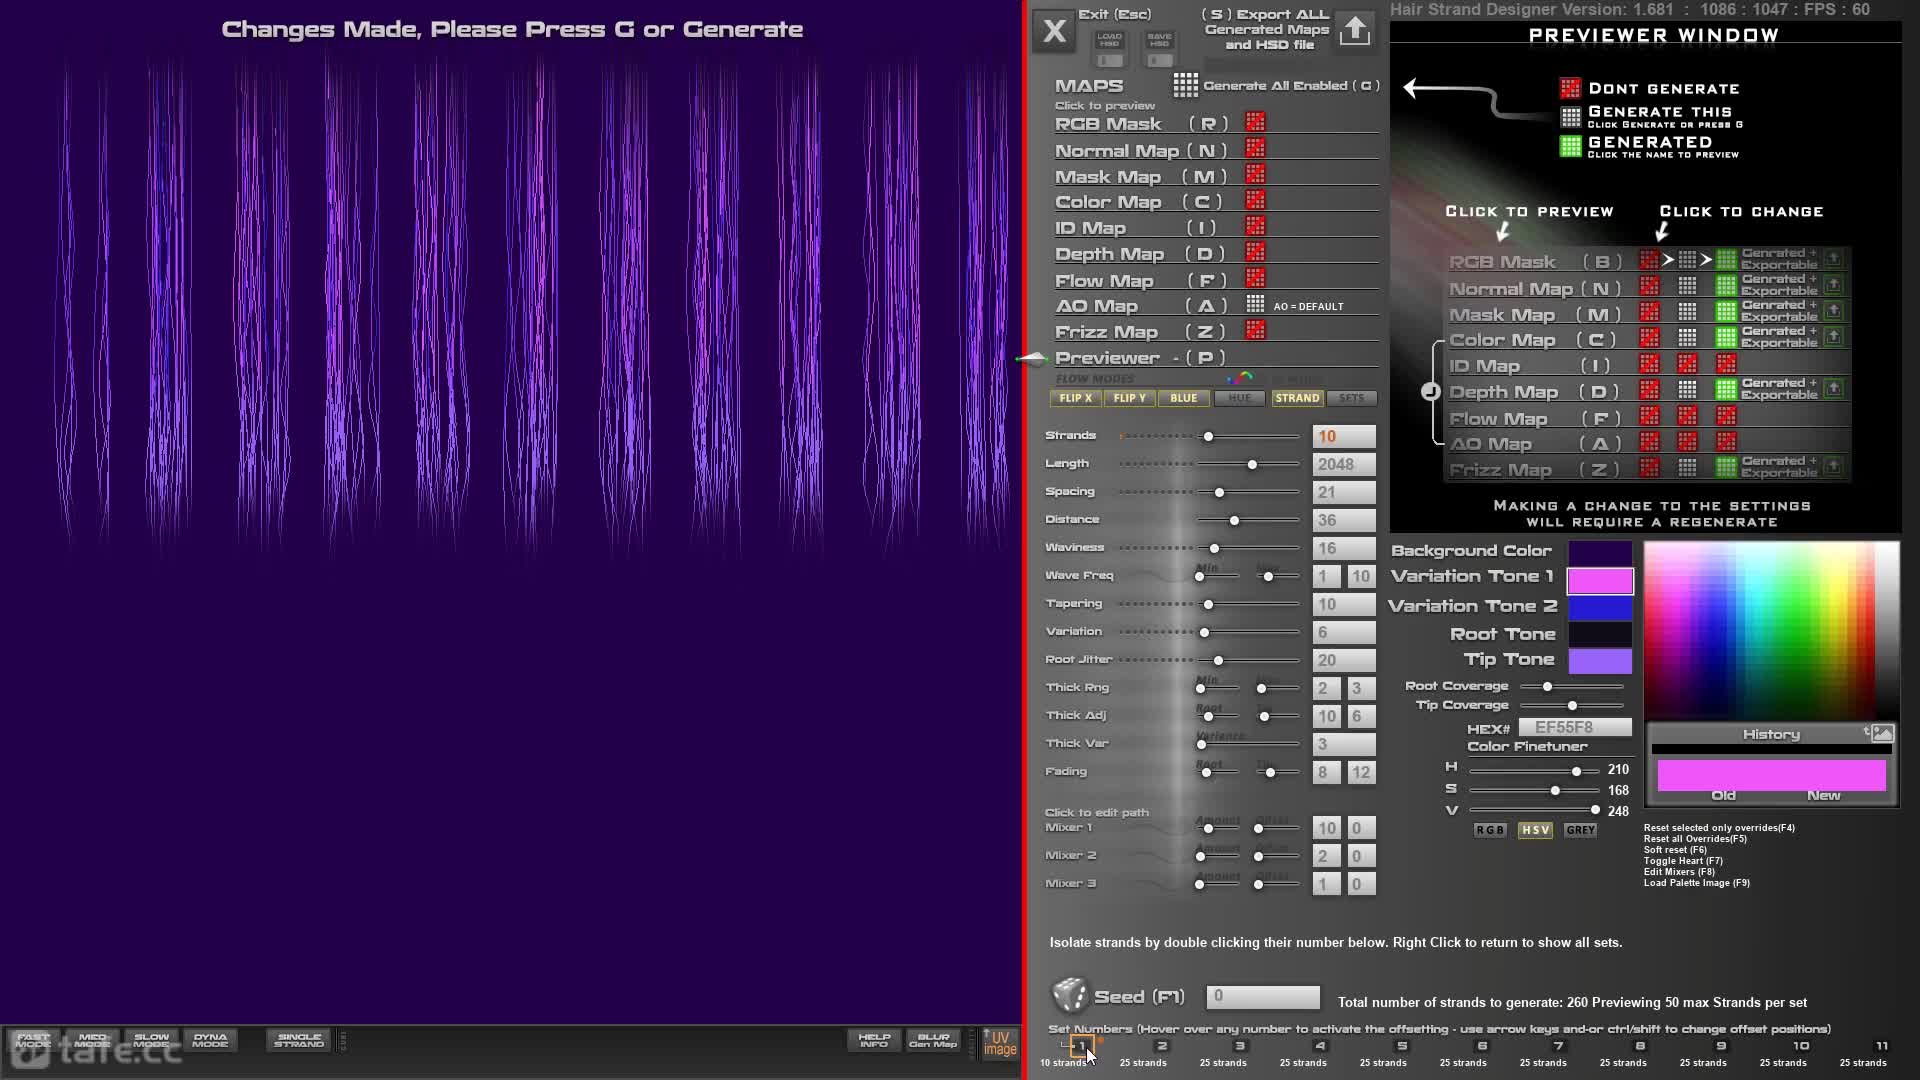
Task: Select the STRAND mode button
Action: pos(1297,398)
